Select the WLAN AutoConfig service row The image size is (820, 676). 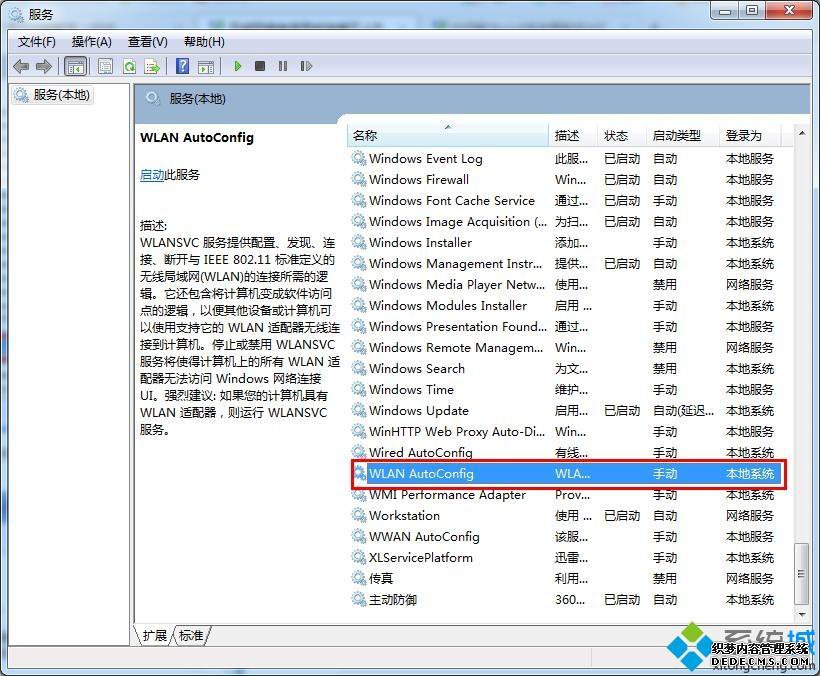[x=567, y=474]
